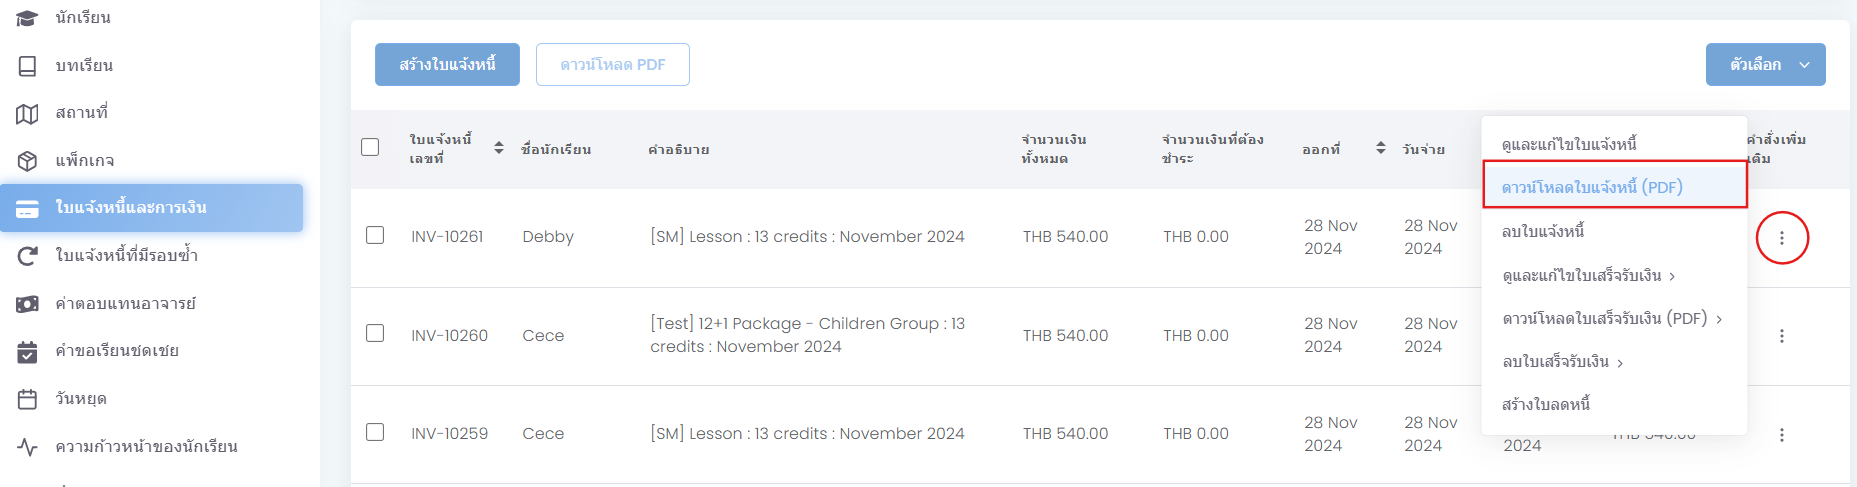
Task: Click the lessons tablet icon in sidebar
Action: [x=27, y=66]
